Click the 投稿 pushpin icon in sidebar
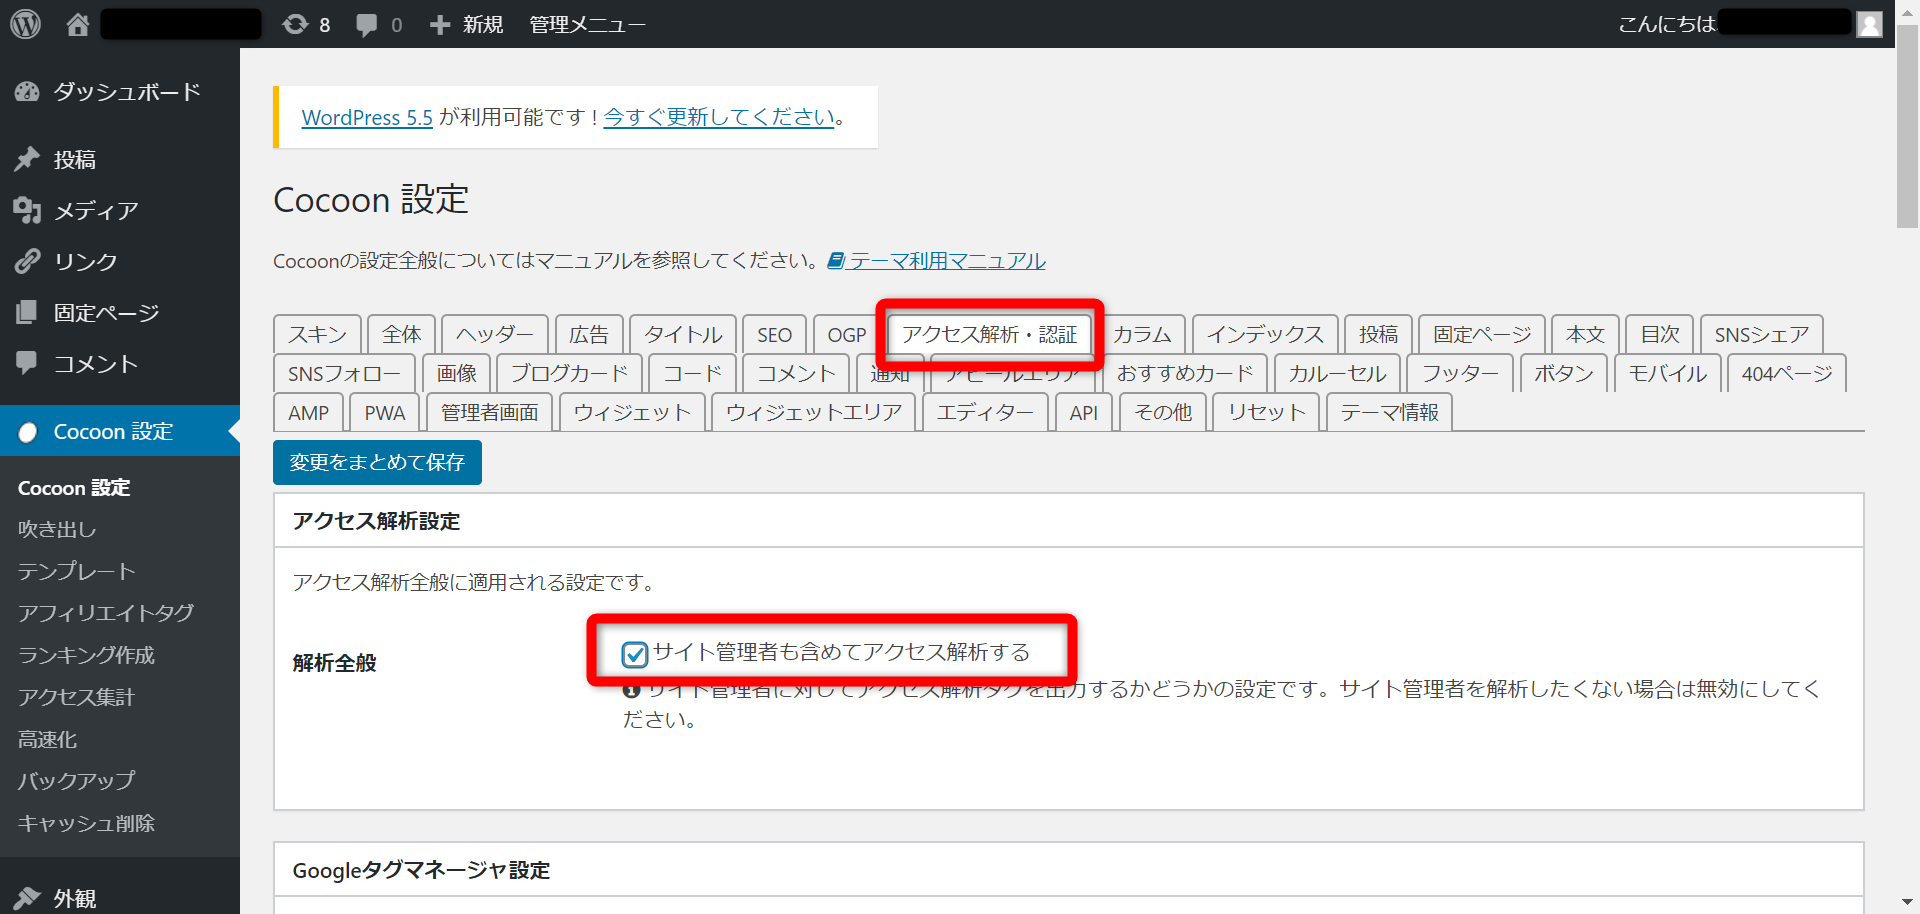 pos(27,160)
